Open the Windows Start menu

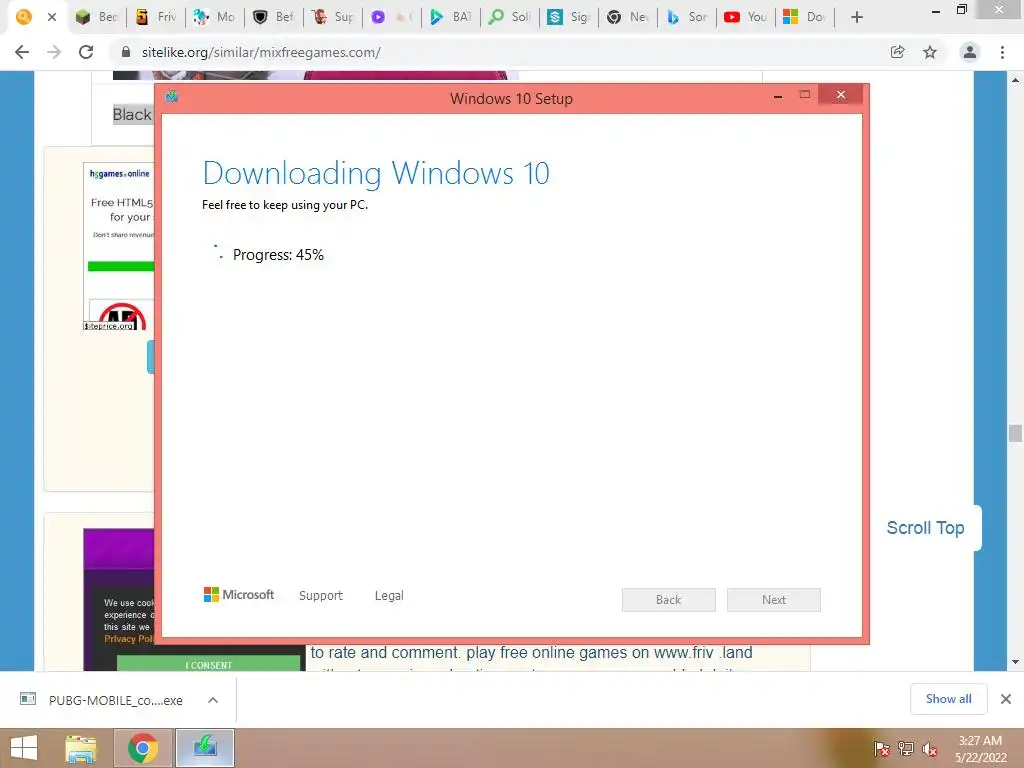coord(24,748)
